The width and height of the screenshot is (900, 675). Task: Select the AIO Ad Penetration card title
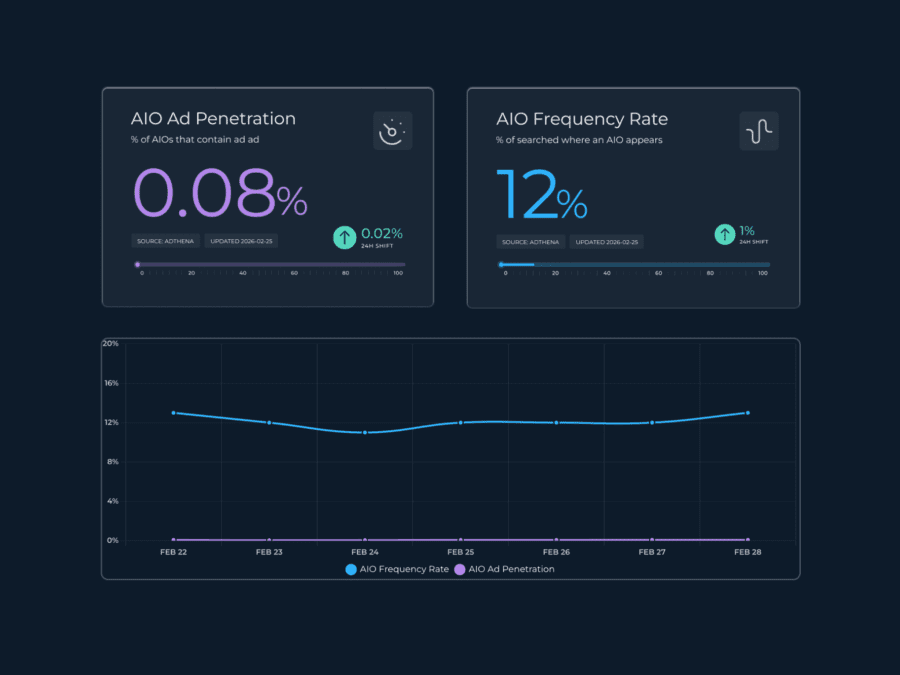tap(213, 118)
